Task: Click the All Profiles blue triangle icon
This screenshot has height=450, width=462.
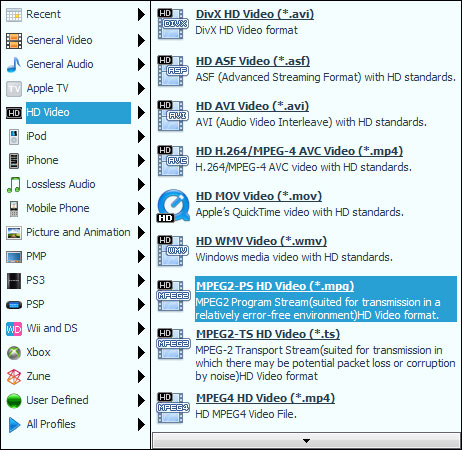Action: tap(14, 424)
